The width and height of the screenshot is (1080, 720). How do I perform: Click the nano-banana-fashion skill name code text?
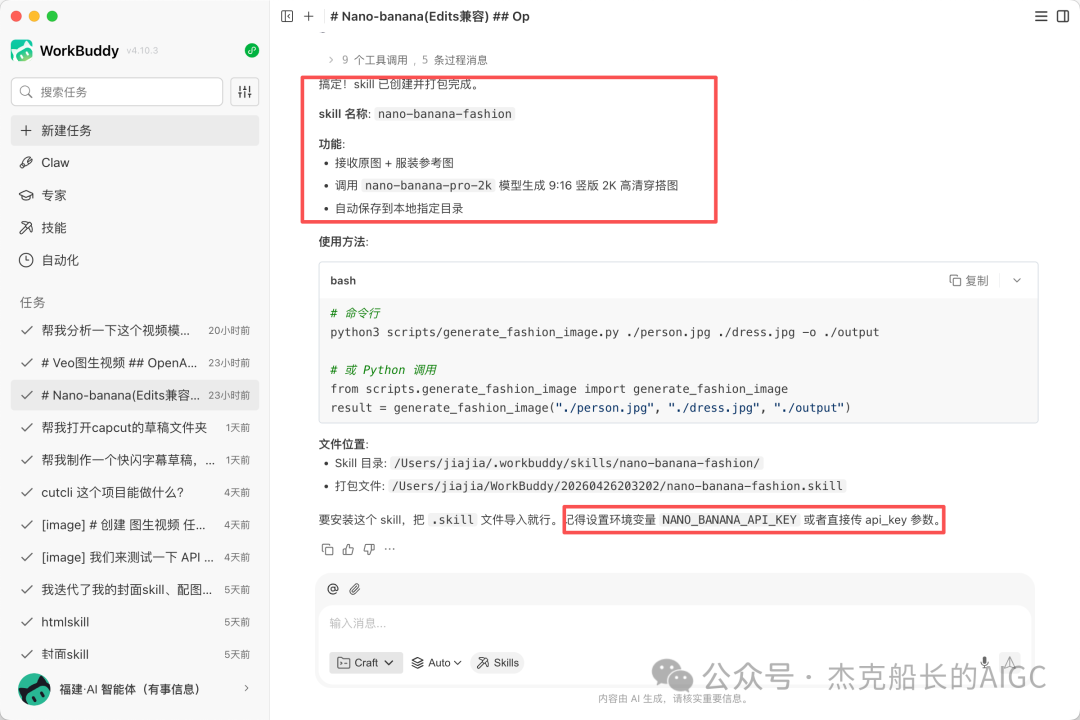pyautogui.click(x=445, y=114)
